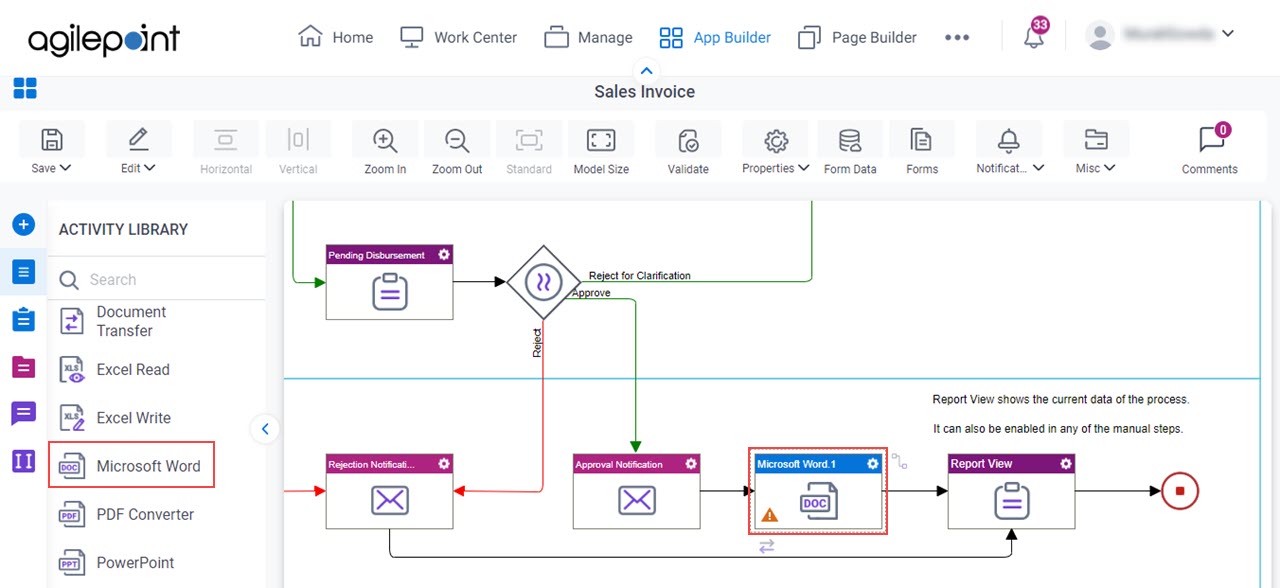Open the more options ellipsis menu
This screenshot has width=1280, height=588.
tap(957, 37)
